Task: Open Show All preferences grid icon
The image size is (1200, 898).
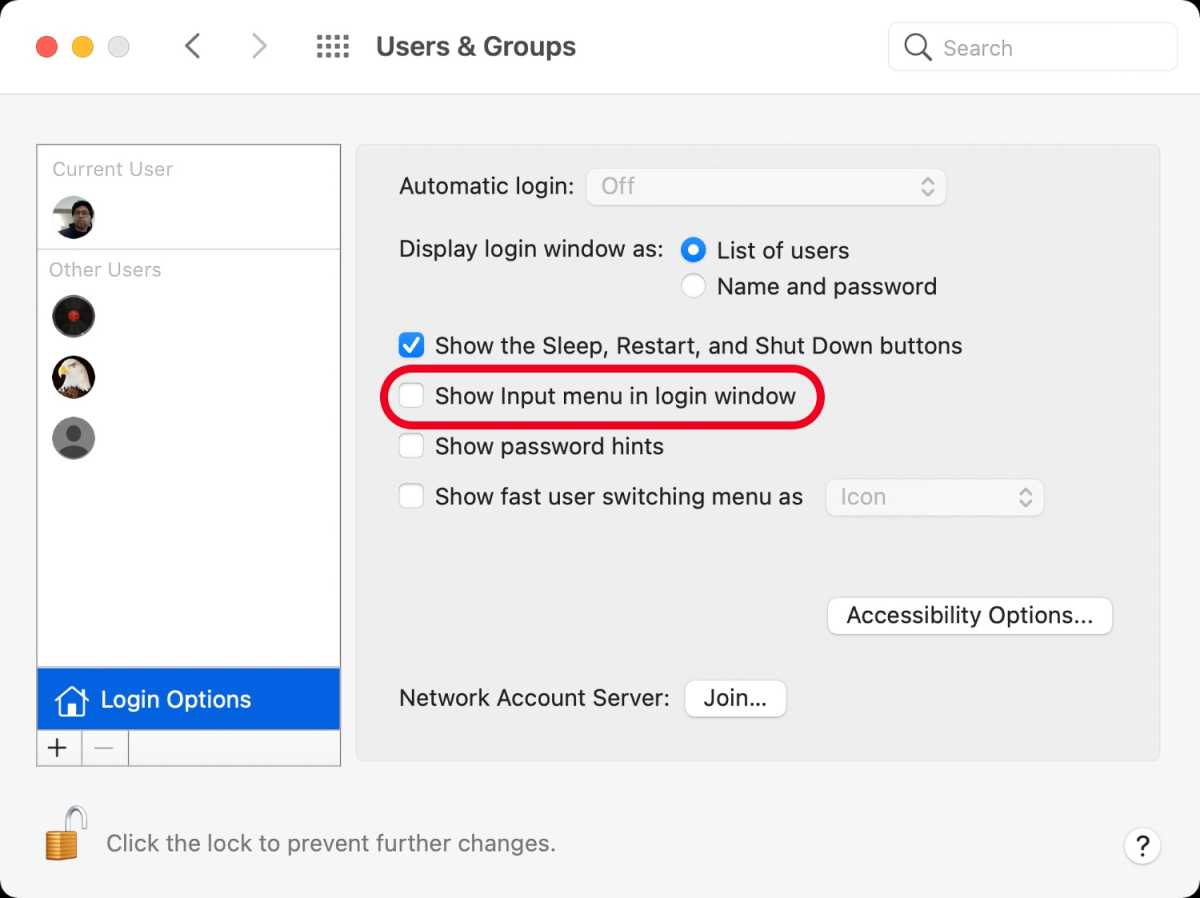Action: tap(332, 45)
